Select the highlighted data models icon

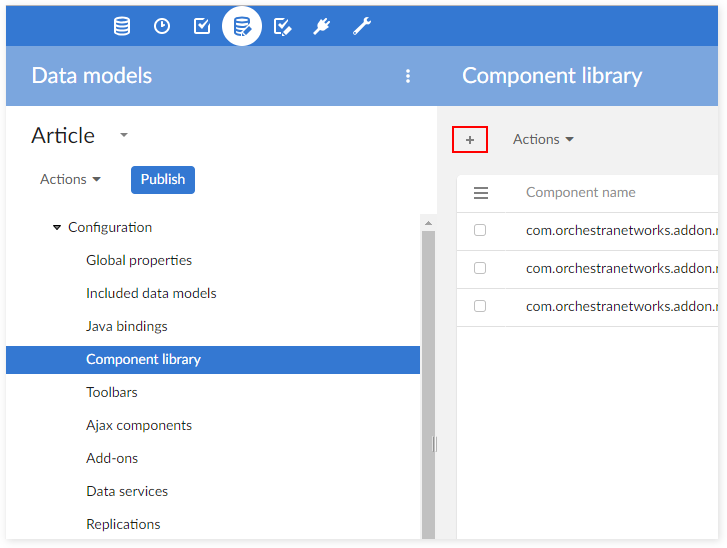pos(242,27)
